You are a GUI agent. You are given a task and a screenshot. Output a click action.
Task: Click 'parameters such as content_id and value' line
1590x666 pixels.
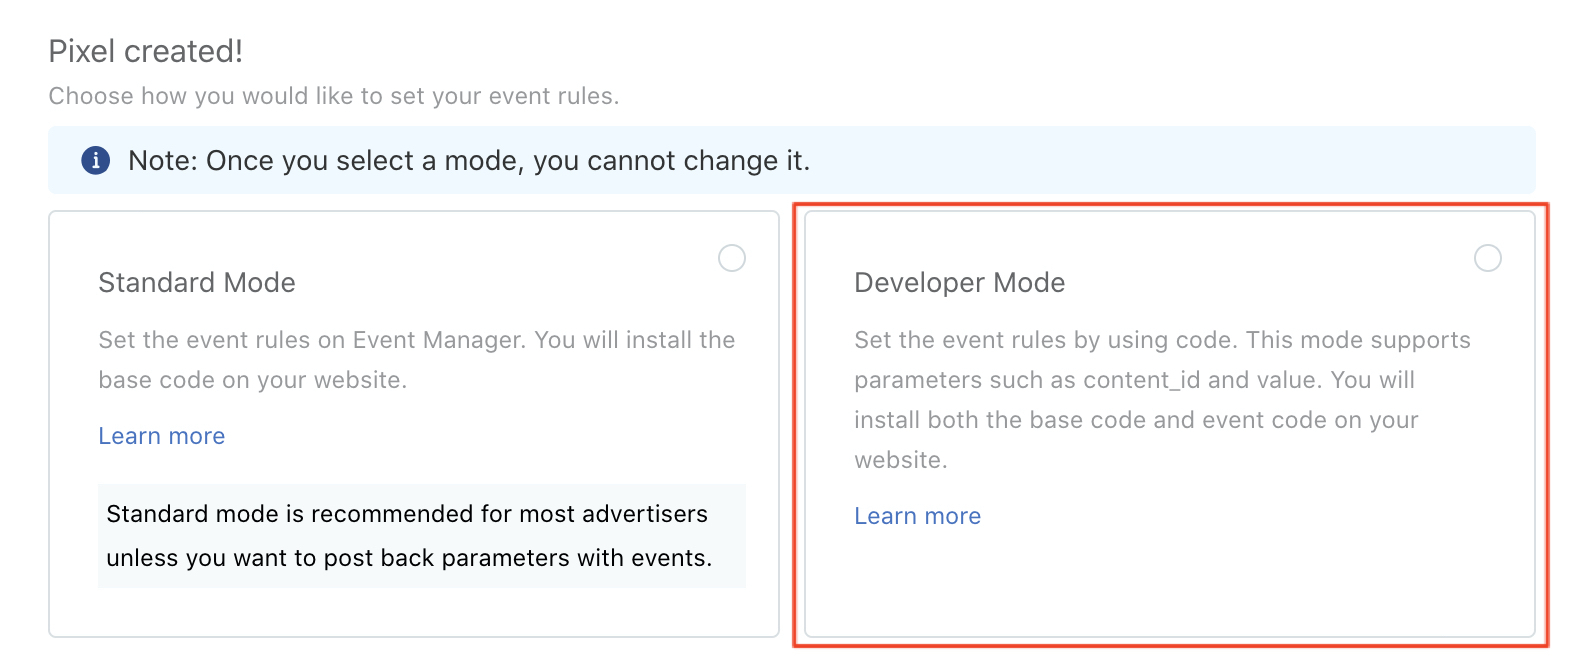click(1135, 380)
